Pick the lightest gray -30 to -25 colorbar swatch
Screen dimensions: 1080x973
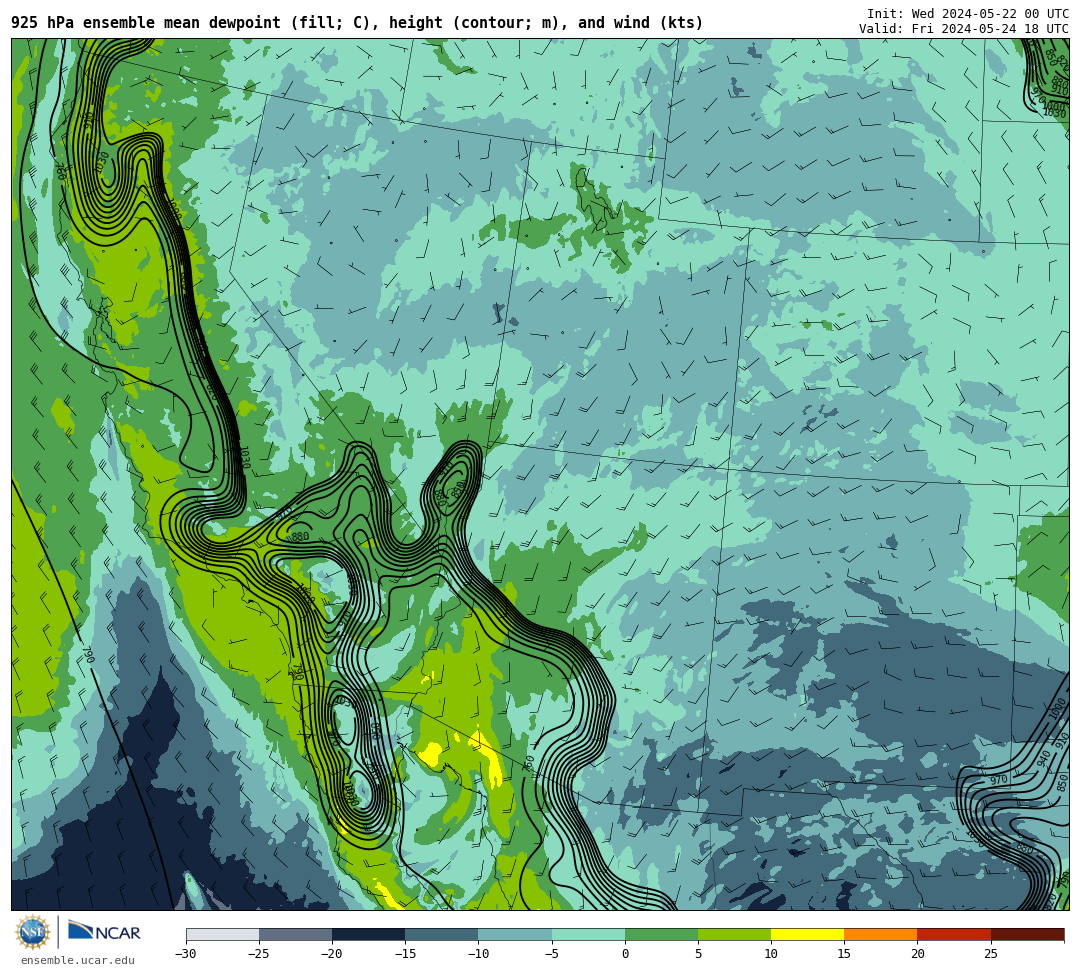pyautogui.click(x=222, y=934)
